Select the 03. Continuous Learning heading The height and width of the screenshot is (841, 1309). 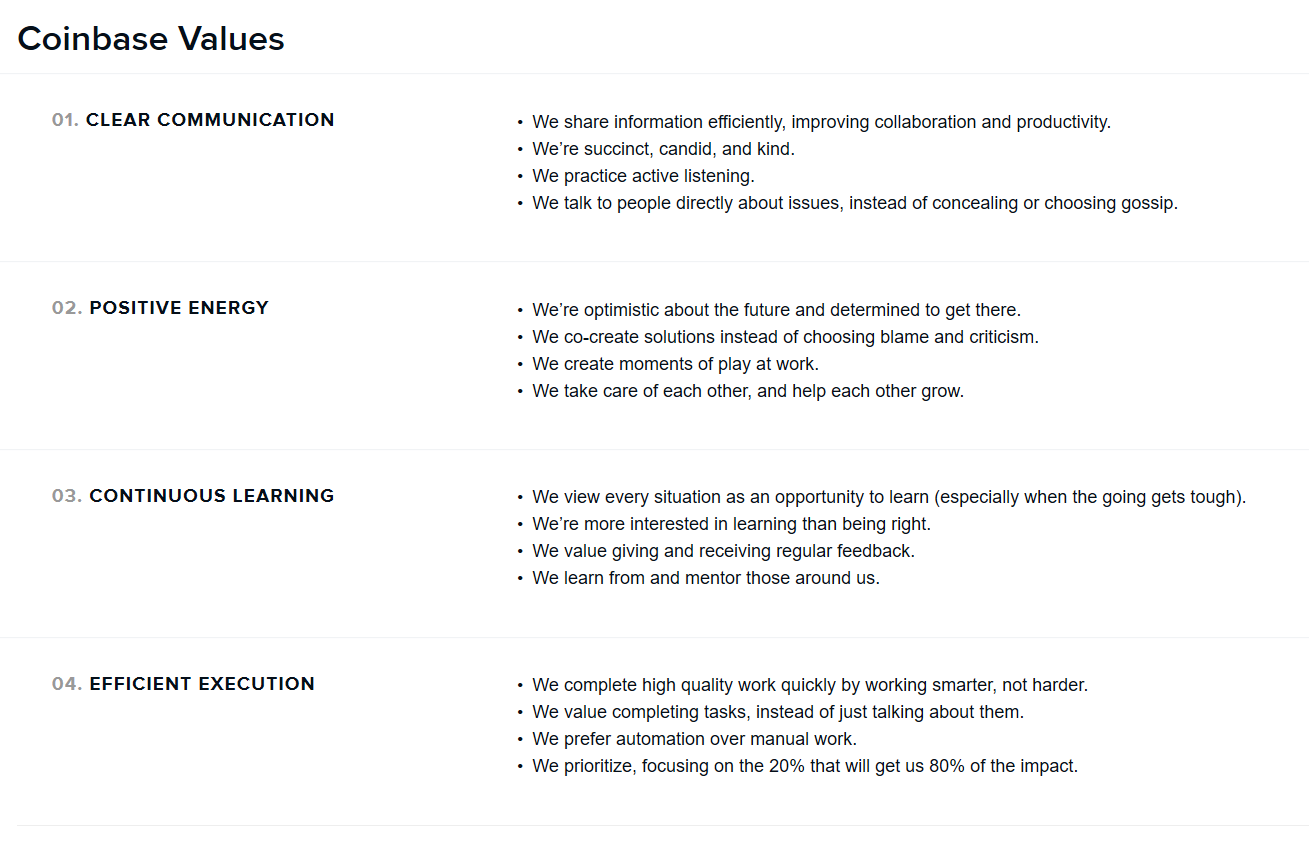click(193, 496)
